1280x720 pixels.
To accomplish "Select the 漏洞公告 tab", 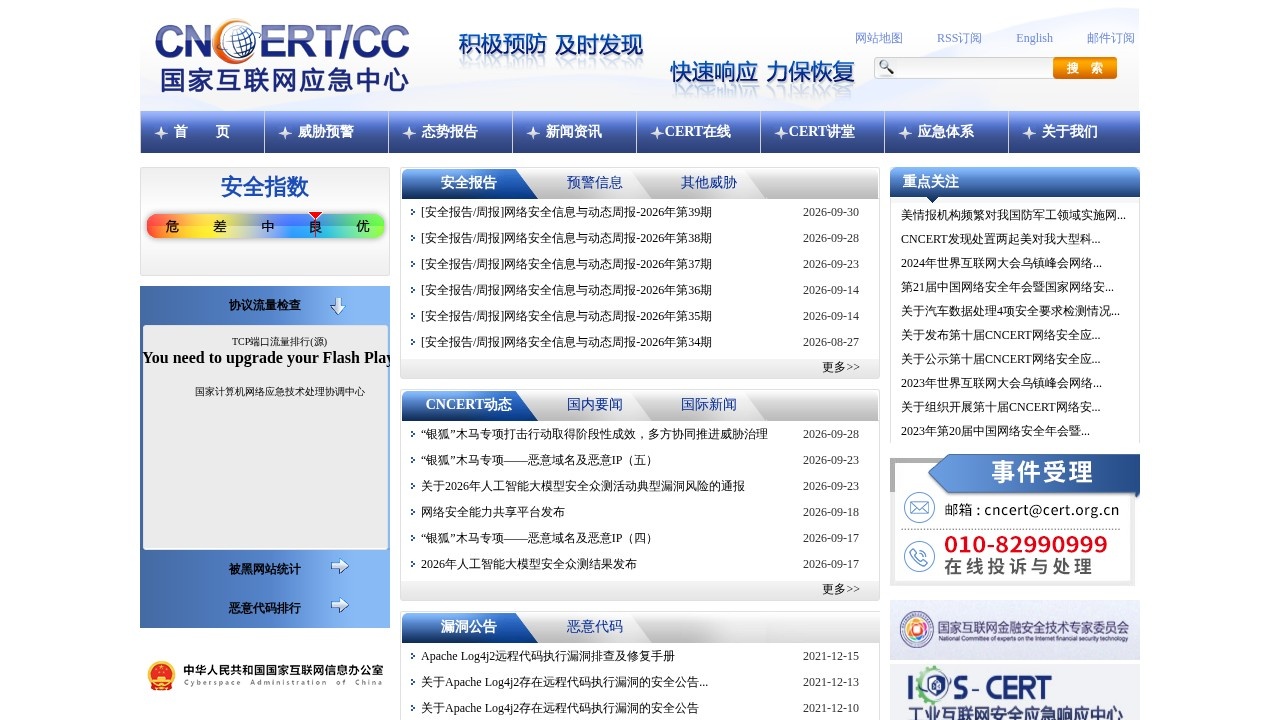I will (469, 627).
